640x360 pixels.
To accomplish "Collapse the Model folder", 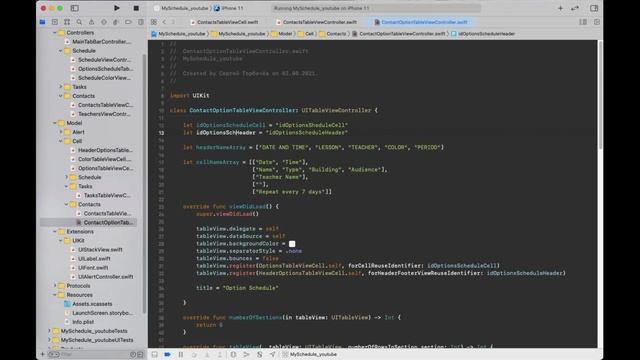I will tap(55, 123).
